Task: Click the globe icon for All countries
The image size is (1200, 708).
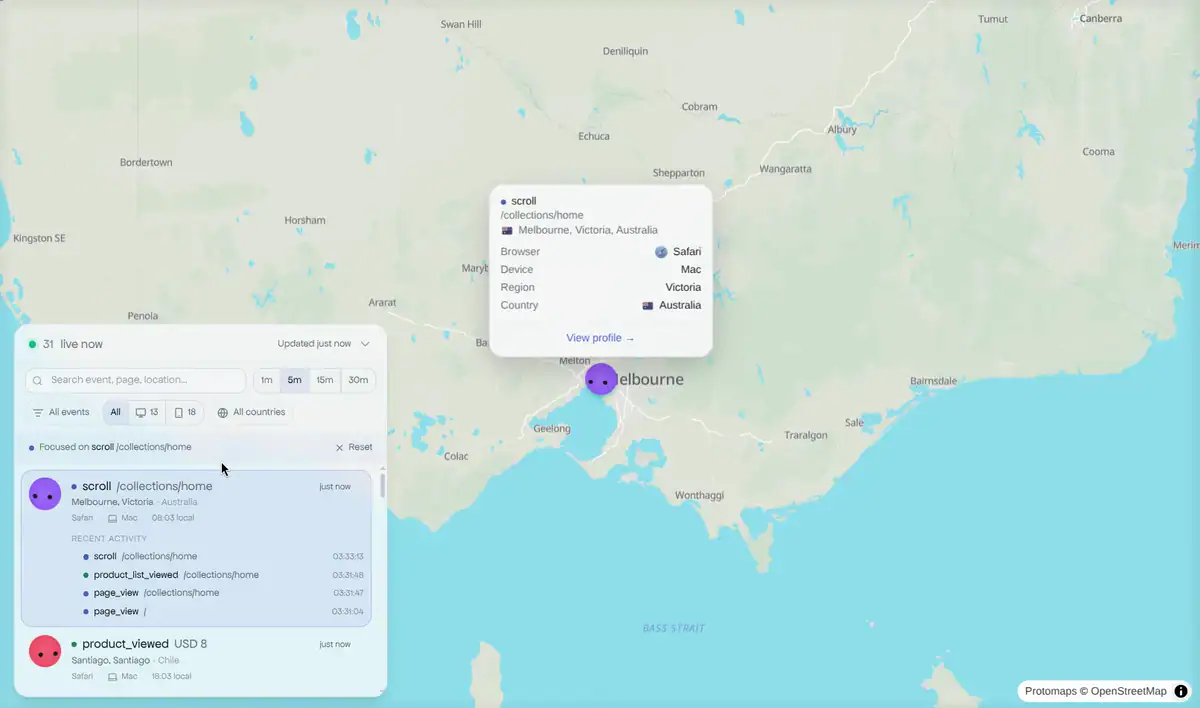Action: 223,412
